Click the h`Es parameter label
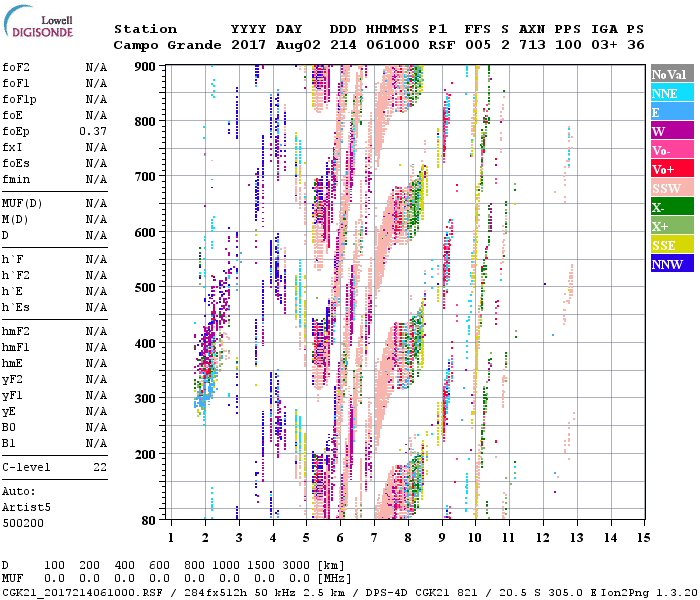 (16, 308)
